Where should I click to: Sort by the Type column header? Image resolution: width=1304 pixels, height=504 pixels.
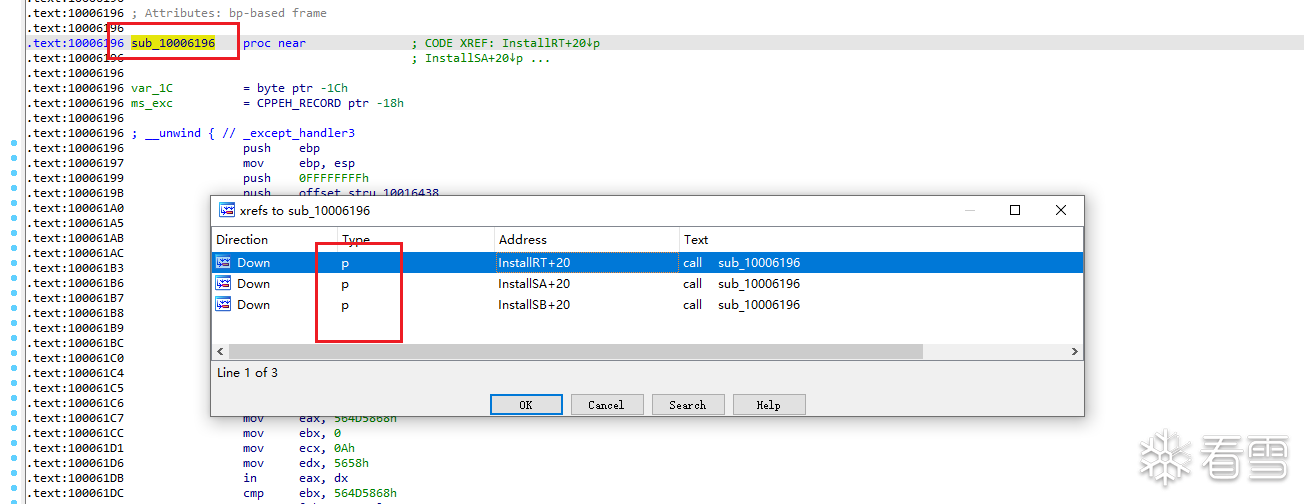[x=356, y=240]
